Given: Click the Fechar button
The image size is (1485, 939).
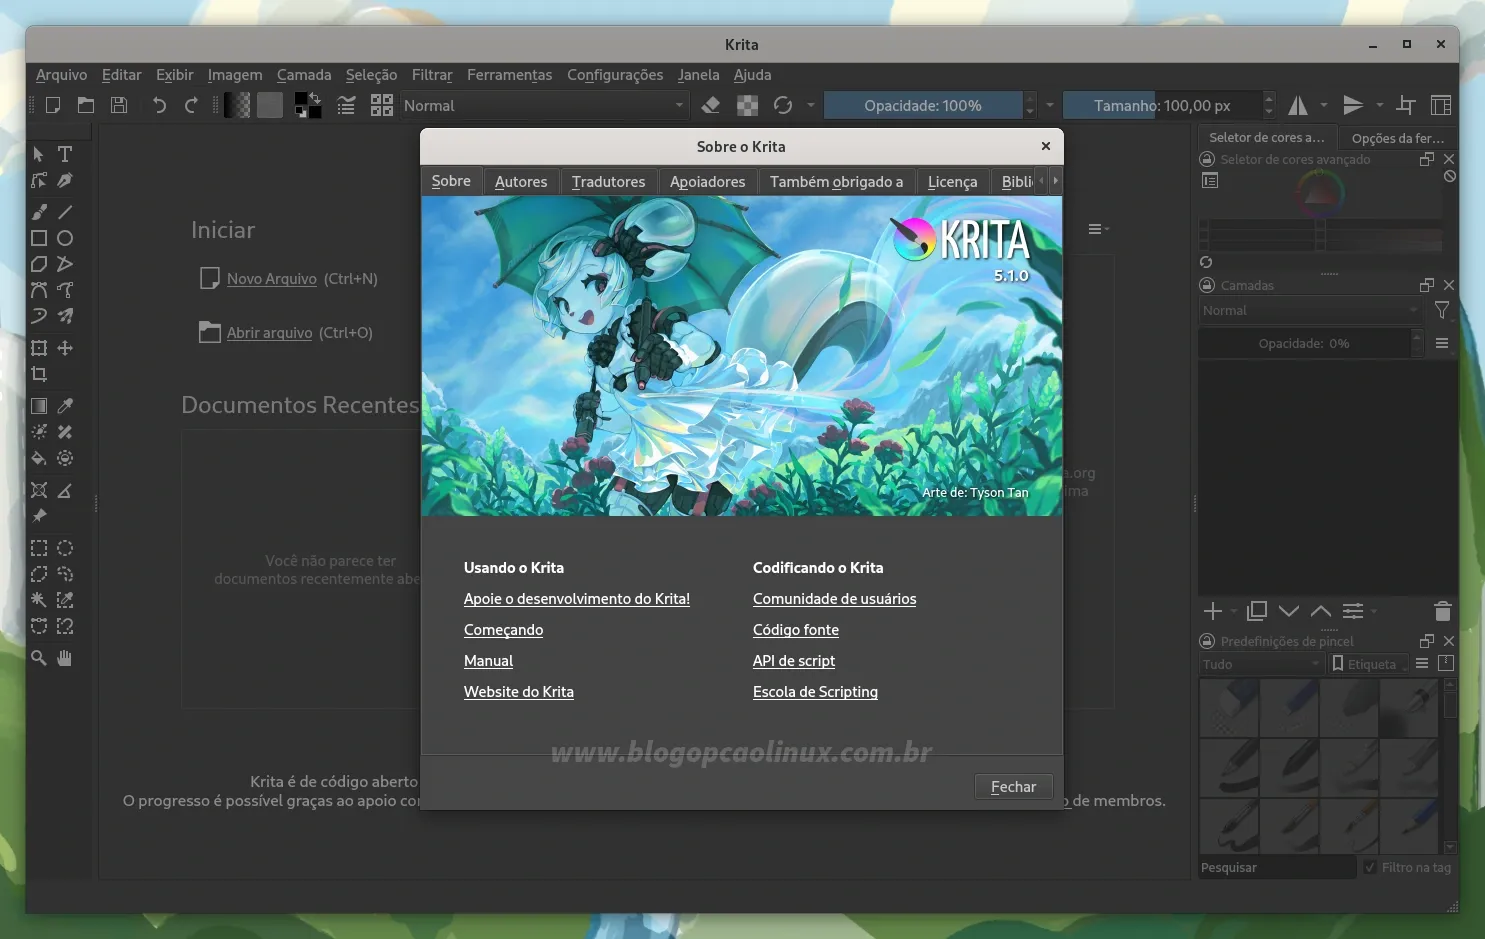Looking at the screenshot, I should [1013, 787].
